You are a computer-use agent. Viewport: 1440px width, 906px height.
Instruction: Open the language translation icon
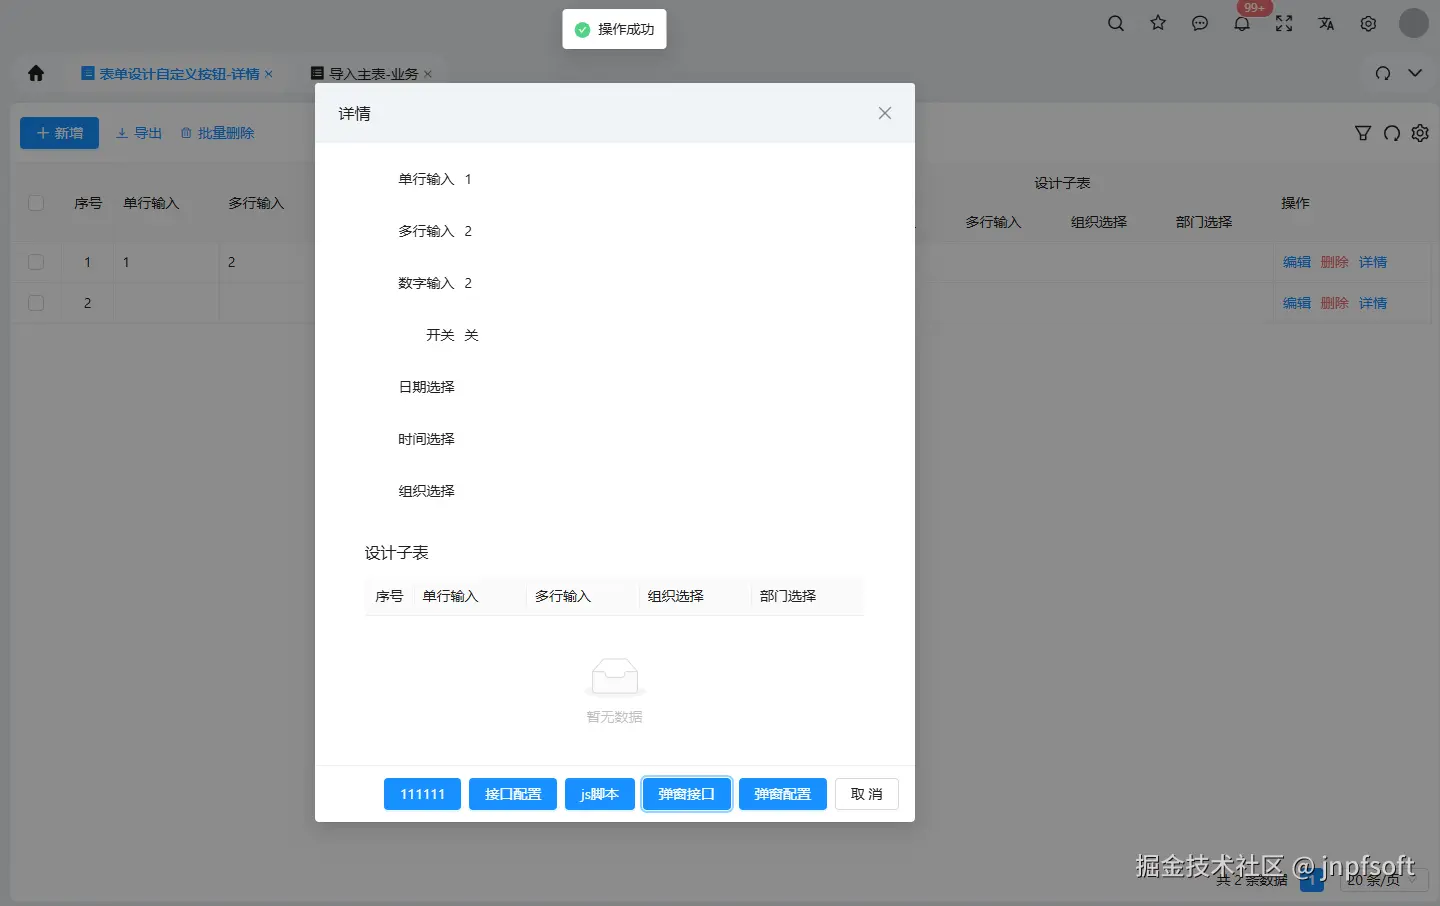1326,23
